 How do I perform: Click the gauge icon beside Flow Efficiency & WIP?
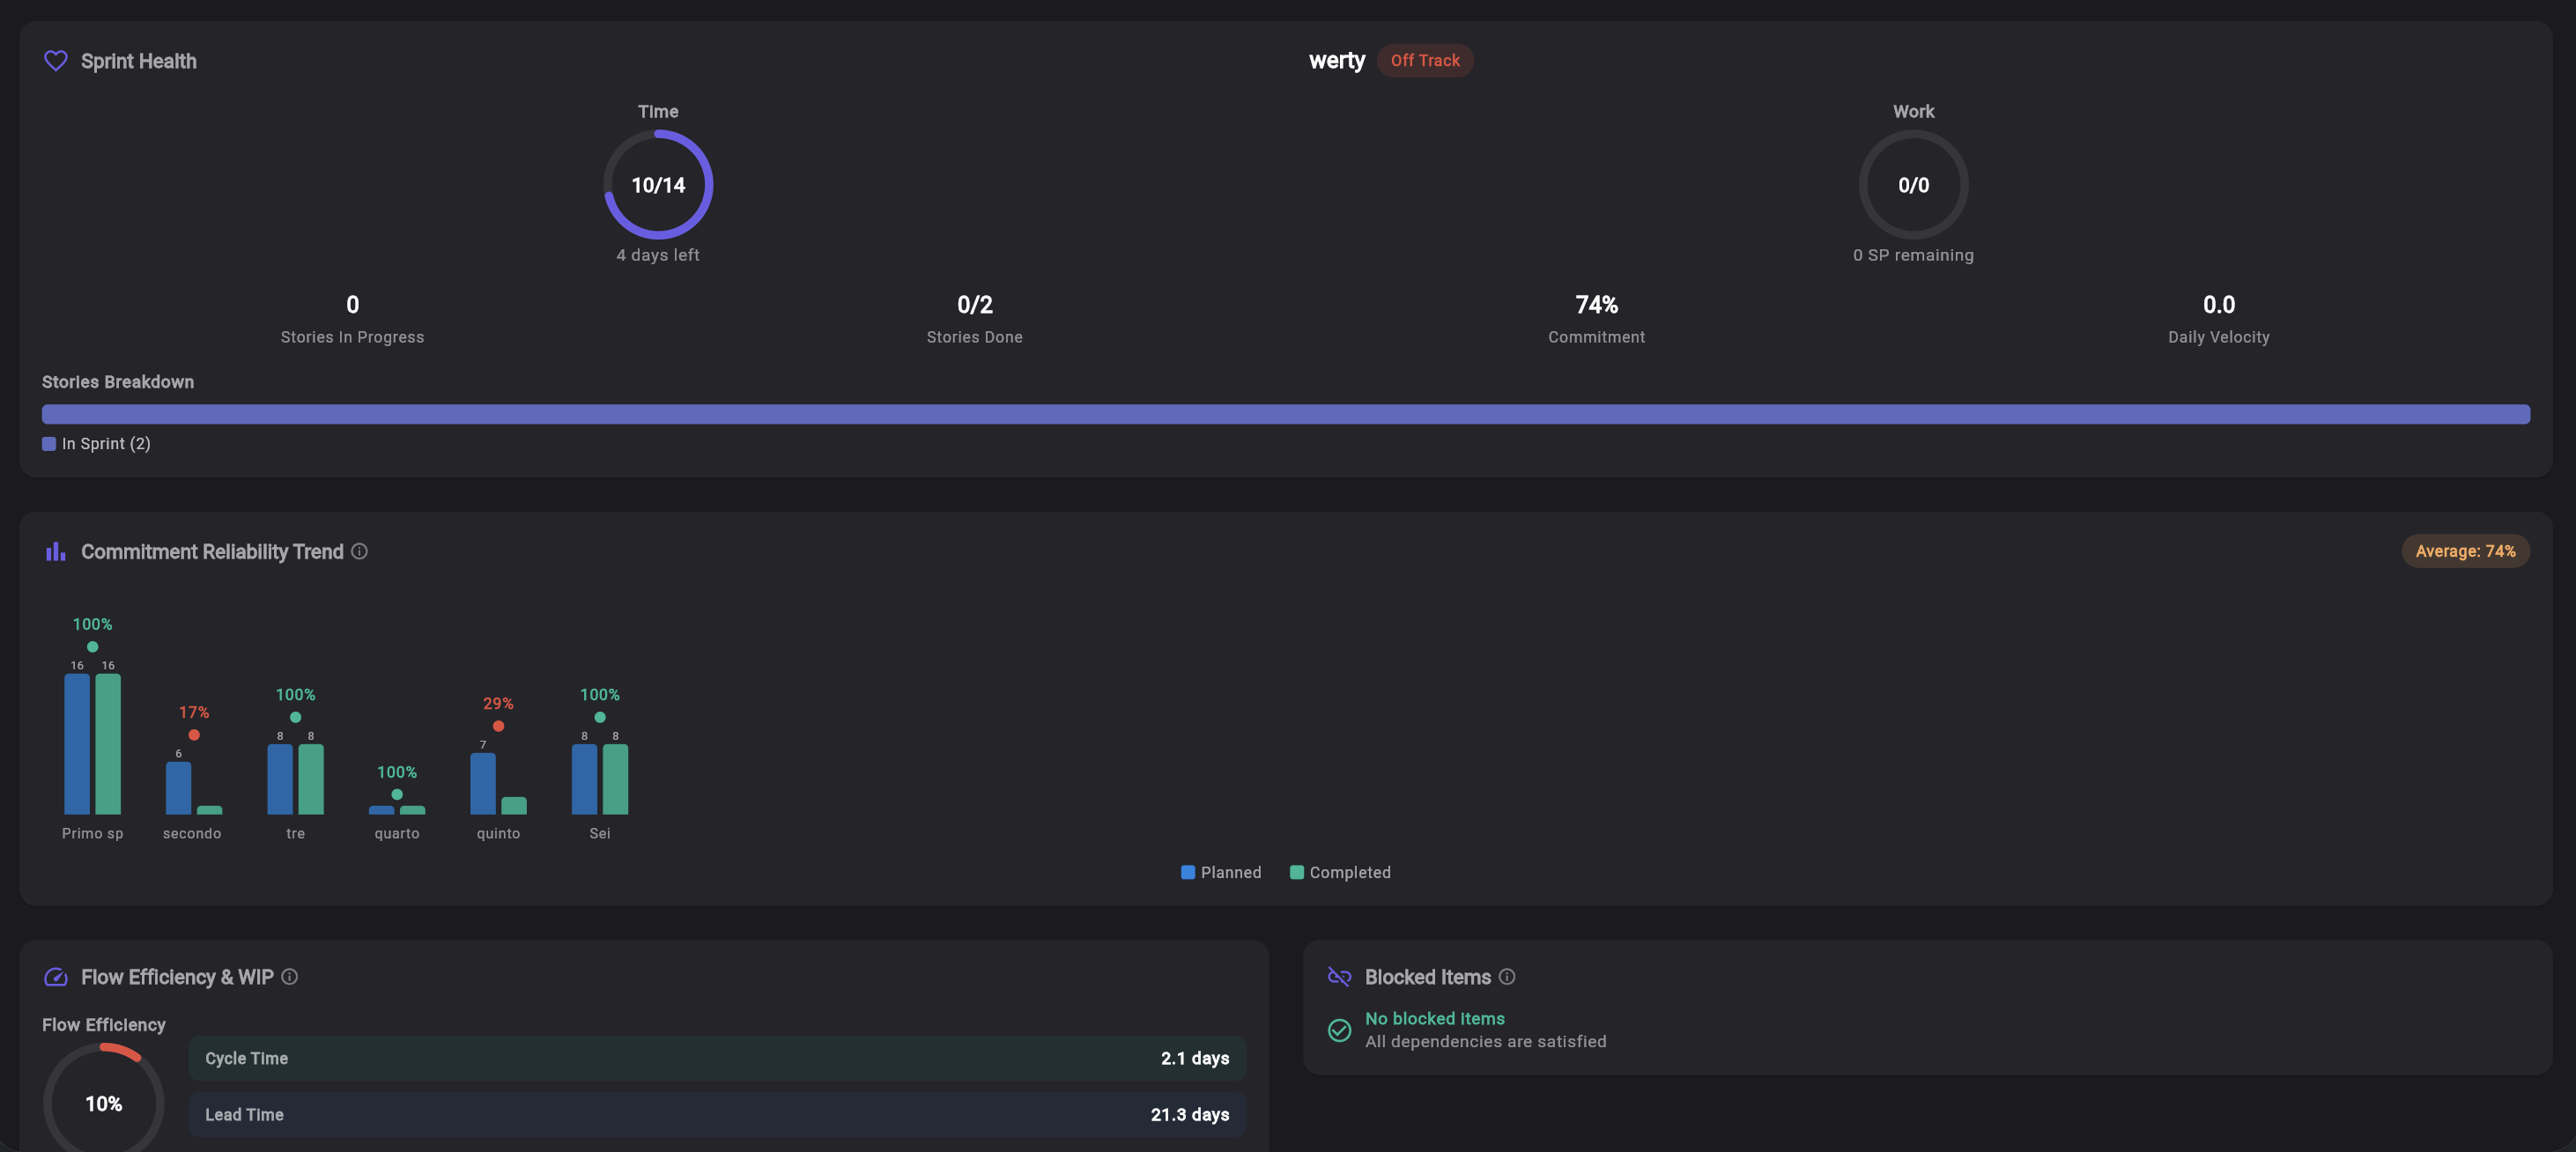57,977
